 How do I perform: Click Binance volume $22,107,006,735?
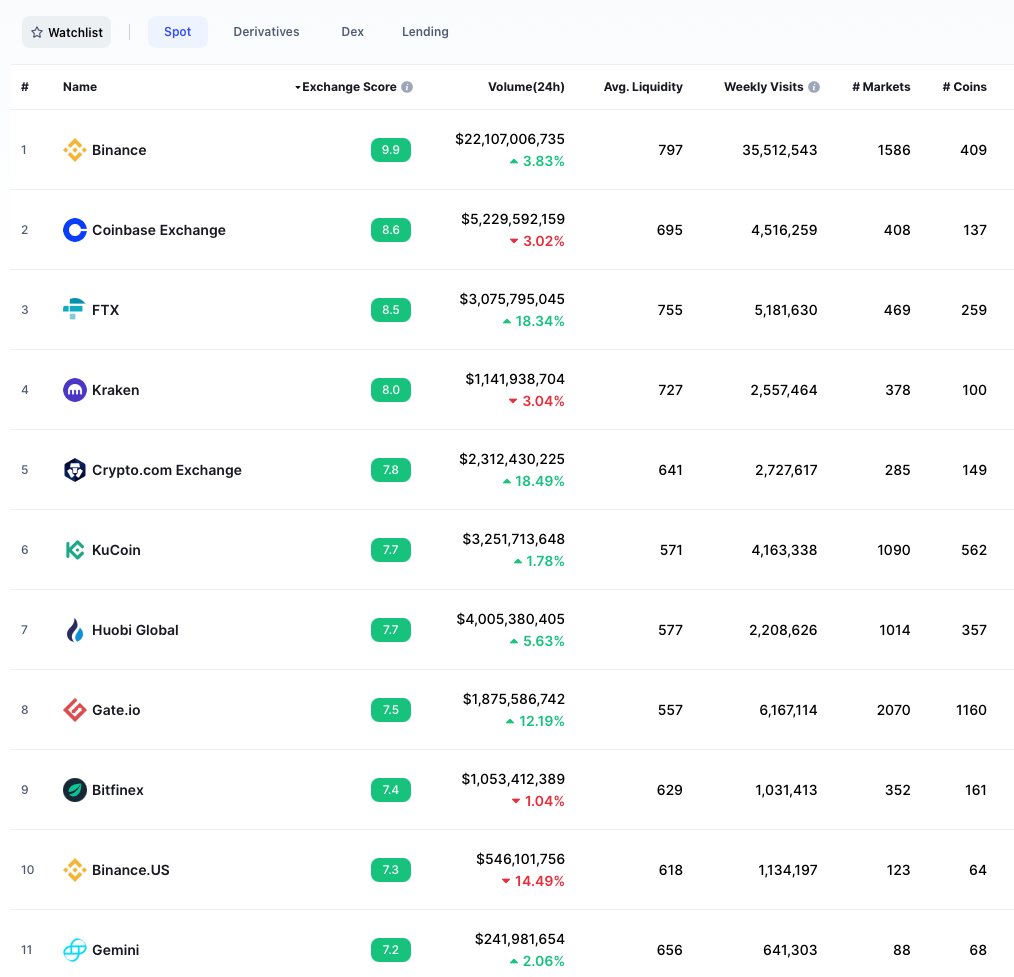pyautogui.click(x=510, y=140)
